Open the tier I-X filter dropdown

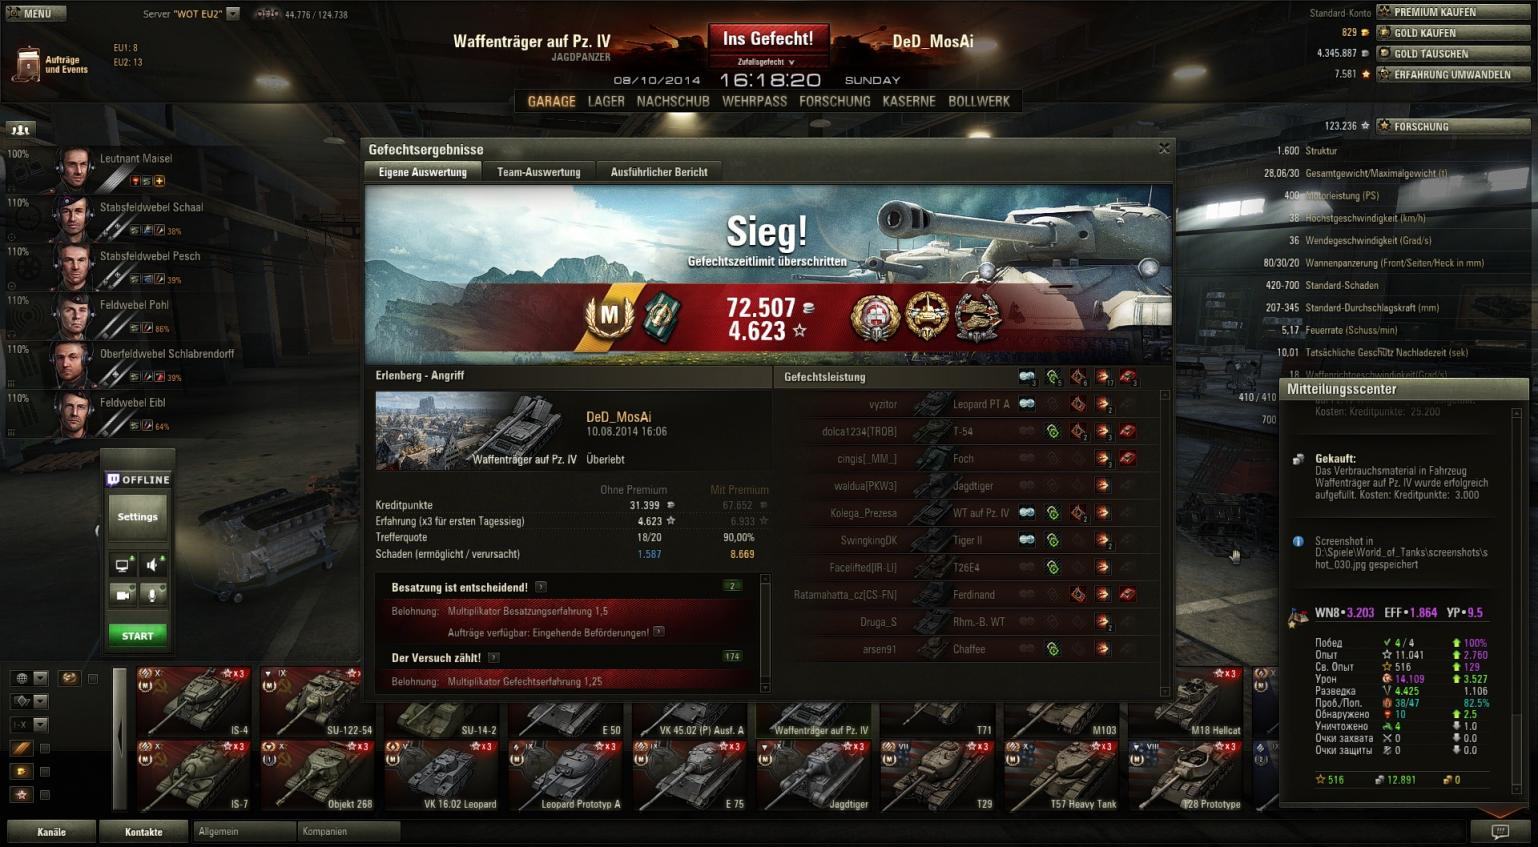pyautogui.click(x=29, y=725)
